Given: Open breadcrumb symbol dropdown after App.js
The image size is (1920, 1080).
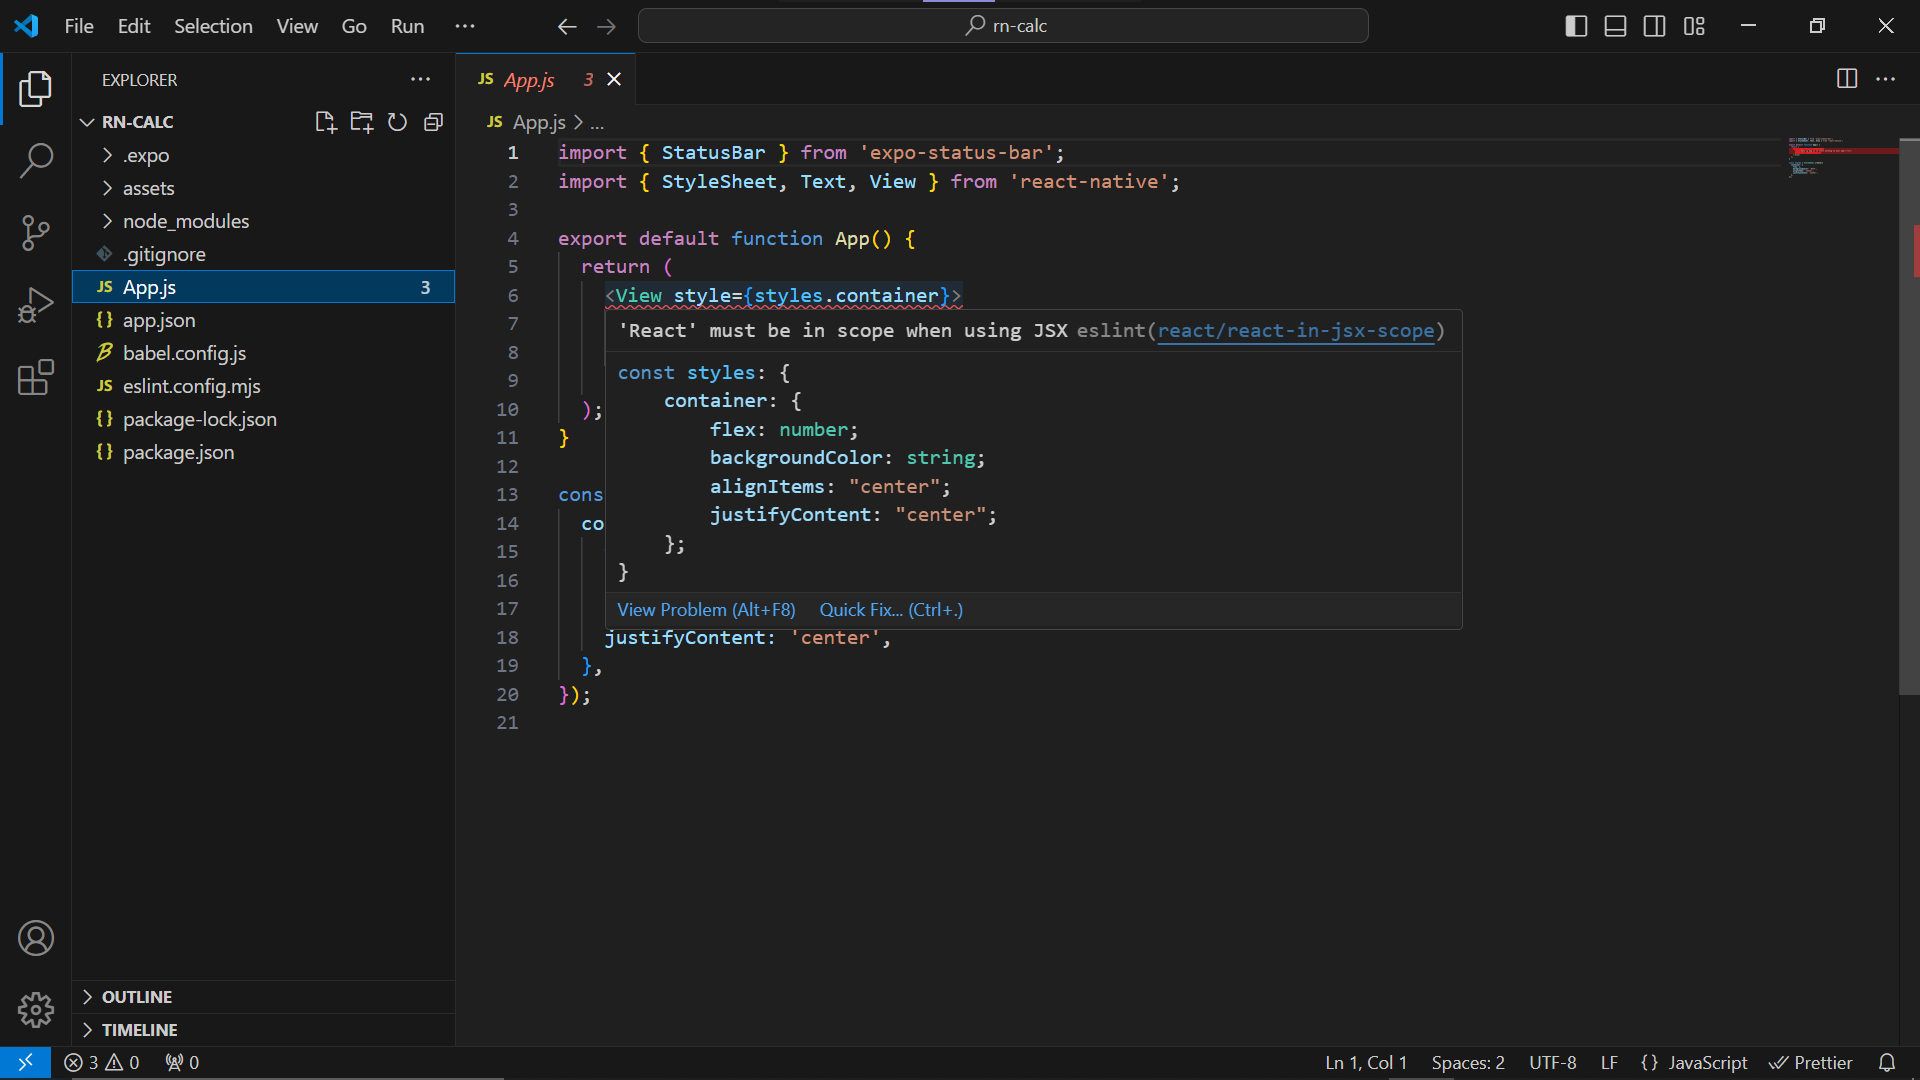Looking at the screenshot, I should (x=597, y=123).
